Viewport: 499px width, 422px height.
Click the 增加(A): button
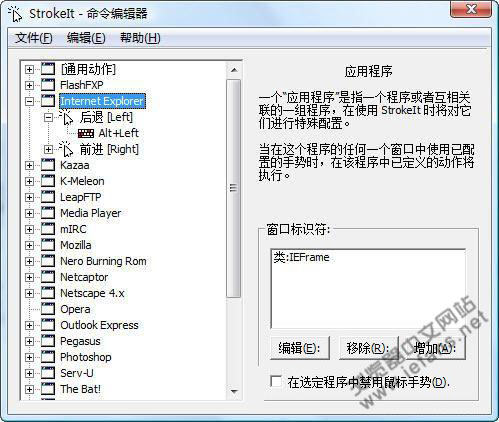435,348
